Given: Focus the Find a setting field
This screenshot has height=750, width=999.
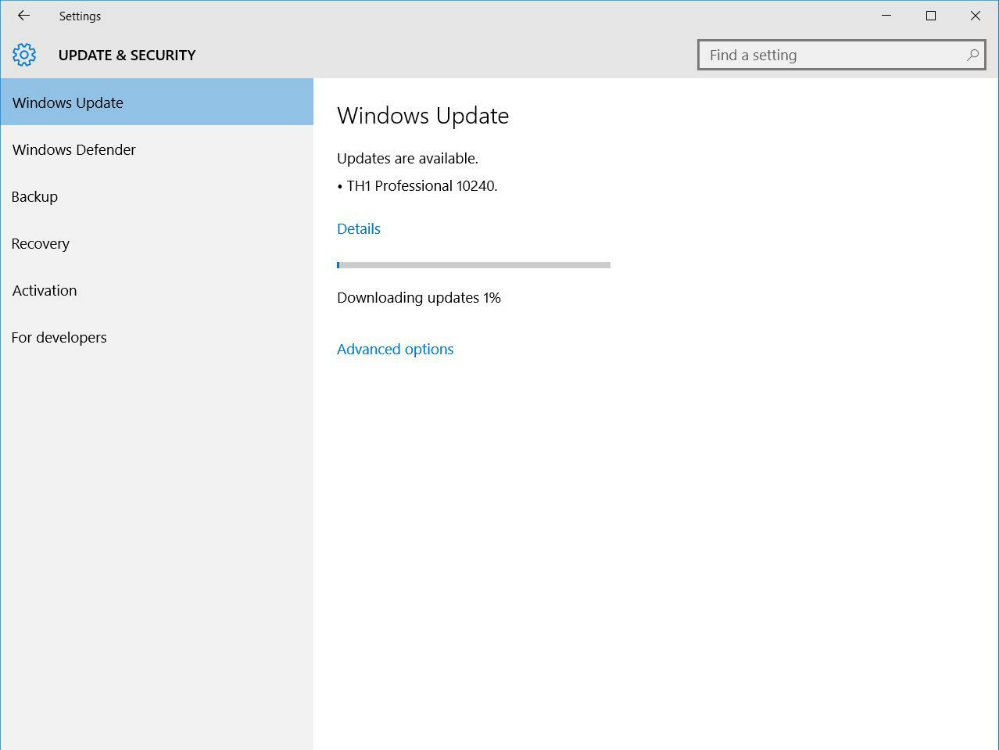Looking at the screenshot, I should pyautogui.click(x=830, y=55).
